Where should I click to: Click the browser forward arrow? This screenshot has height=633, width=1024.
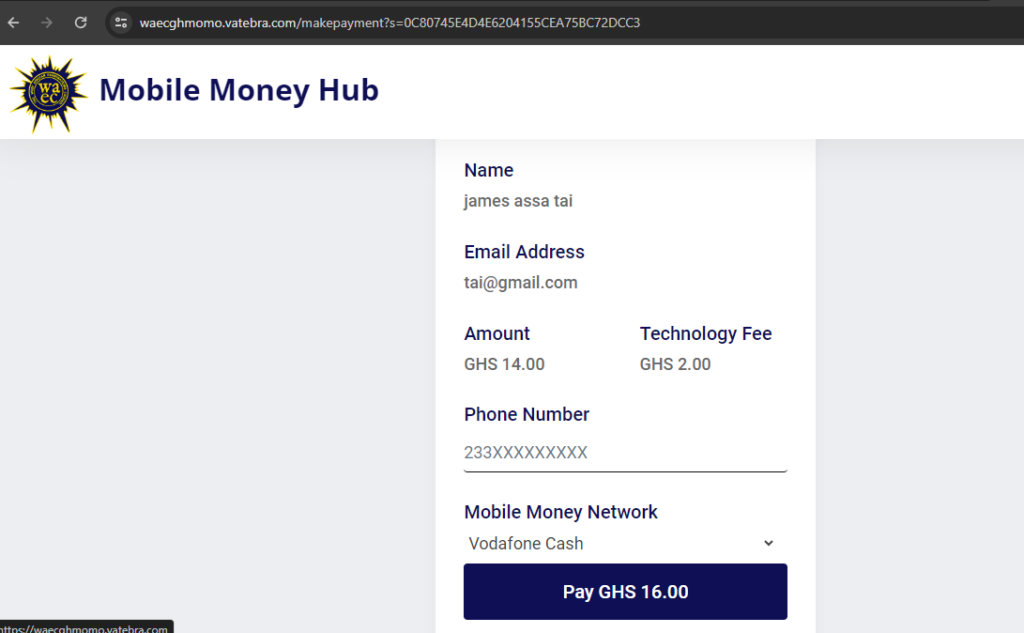46,23
